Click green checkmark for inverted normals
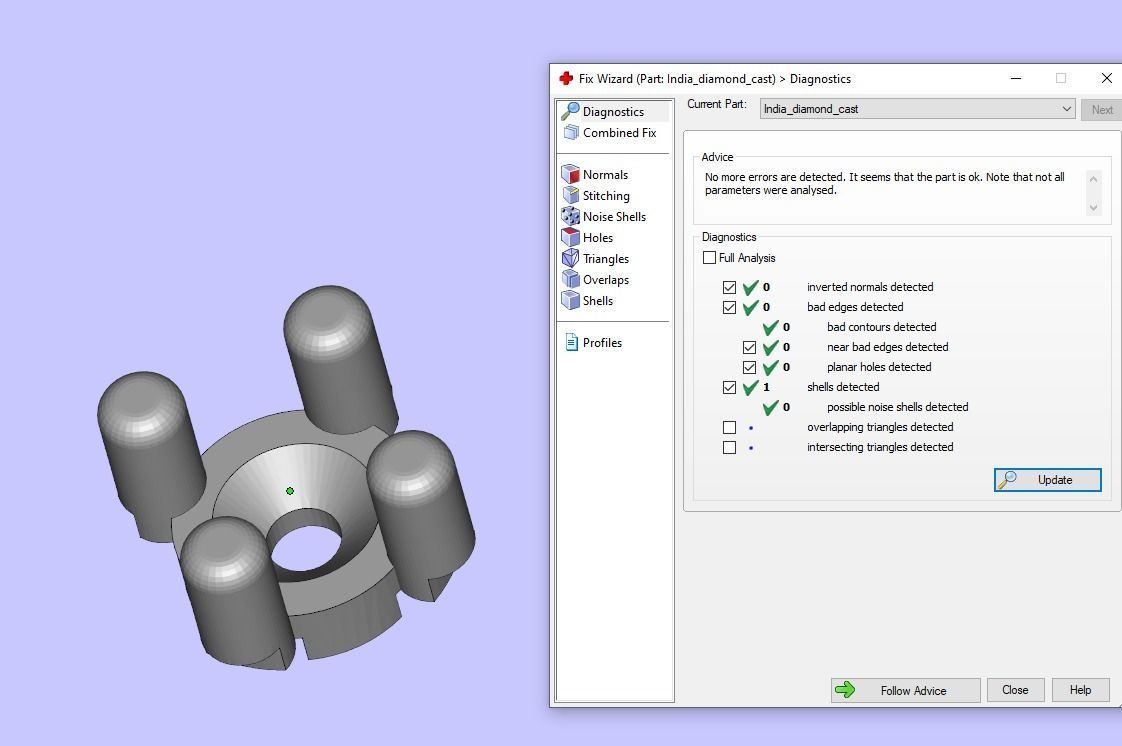Viewport: 1122px width, 746px height. click(x=750, y=288)
